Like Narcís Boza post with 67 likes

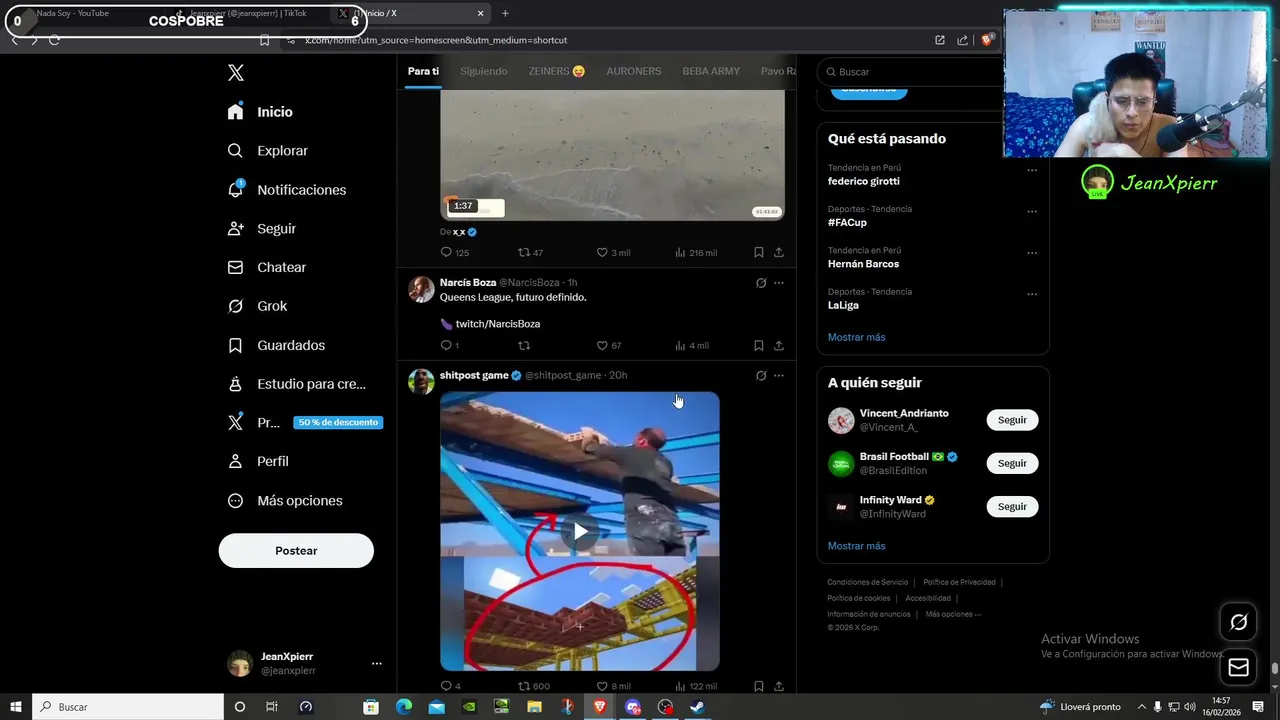pyautogui.click(x=609, y=345)
